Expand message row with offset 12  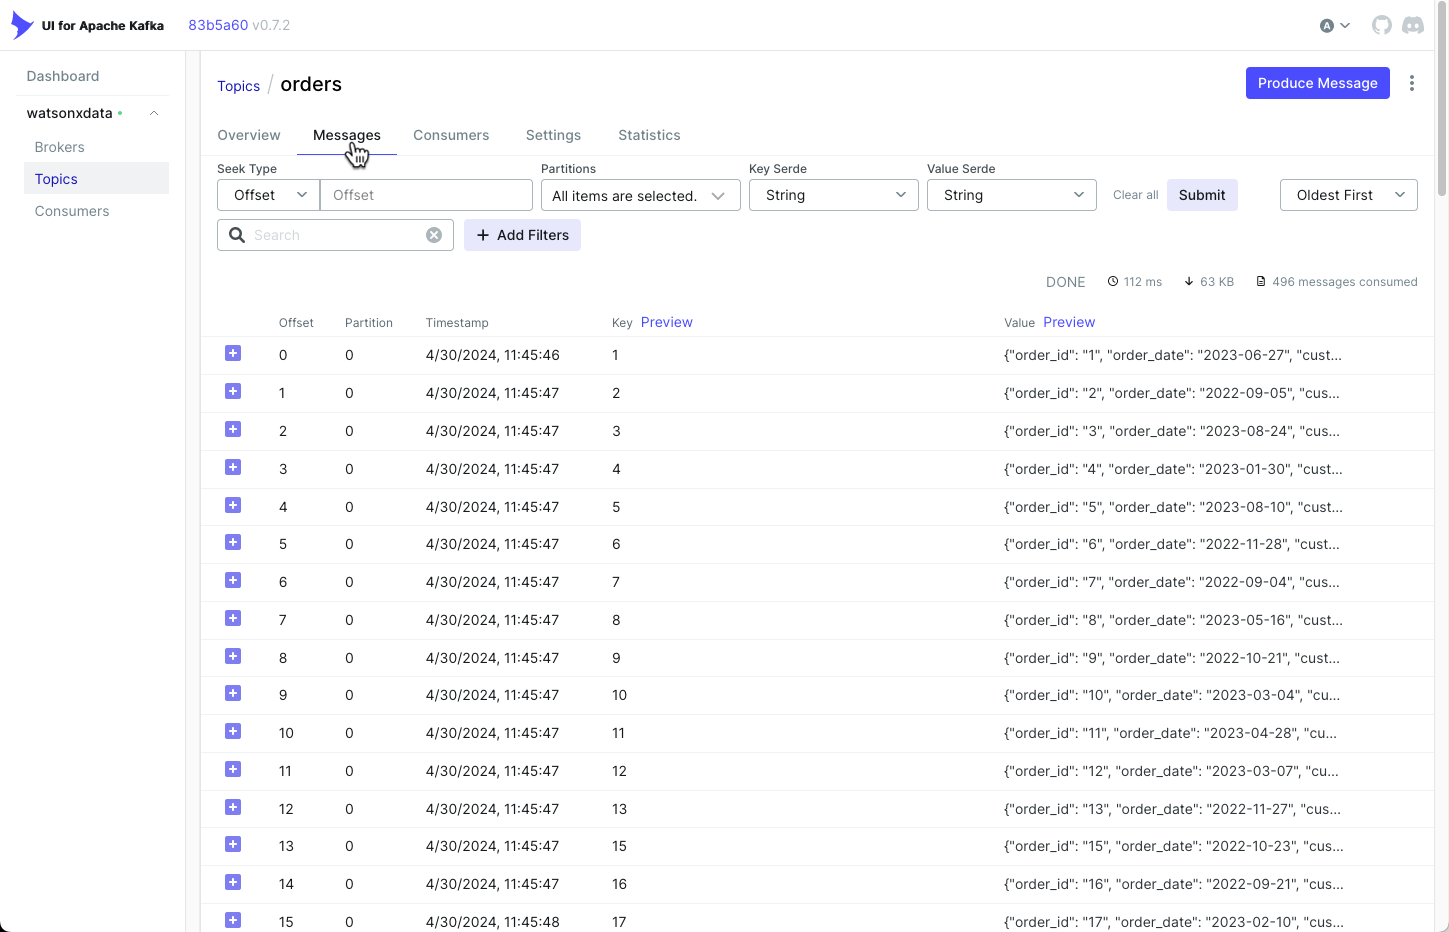tap(233, 807)
